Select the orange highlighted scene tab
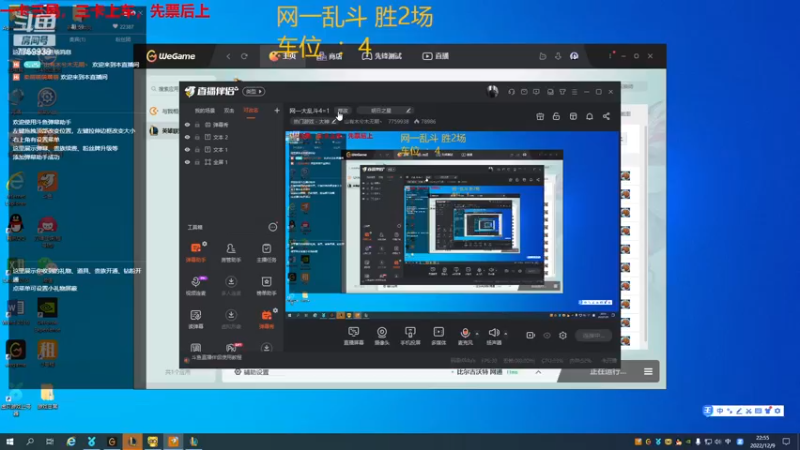Screen dimensions: 800x450 point(251,110)
